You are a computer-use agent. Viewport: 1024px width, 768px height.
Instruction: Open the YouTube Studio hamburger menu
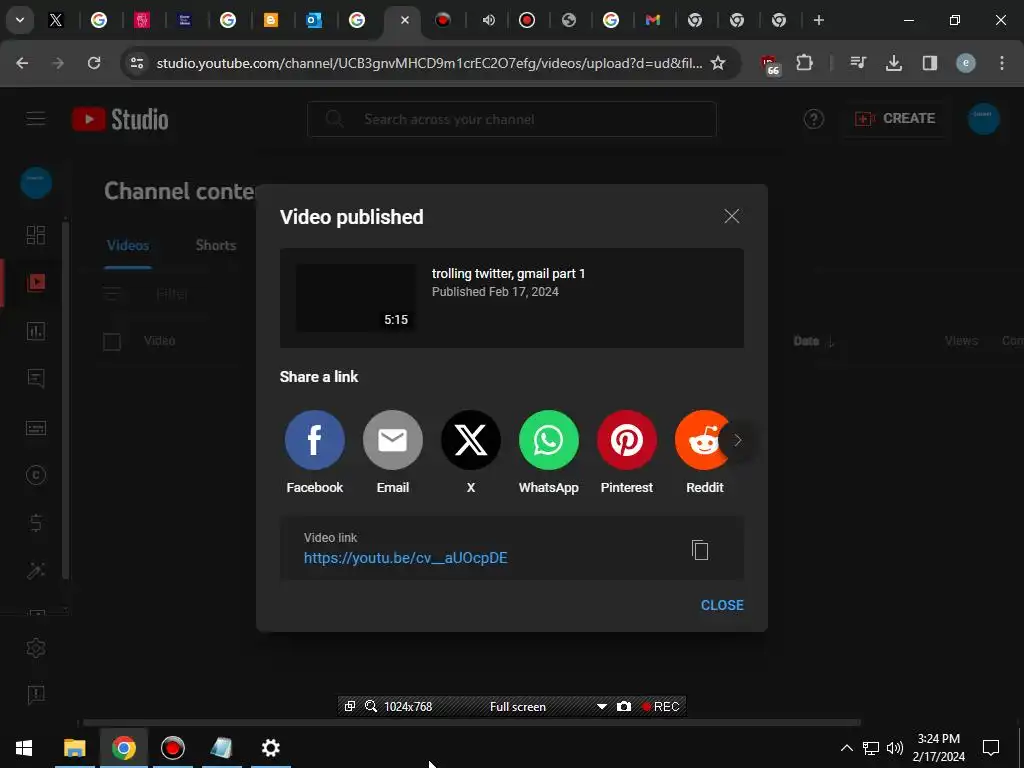(36, 119)
